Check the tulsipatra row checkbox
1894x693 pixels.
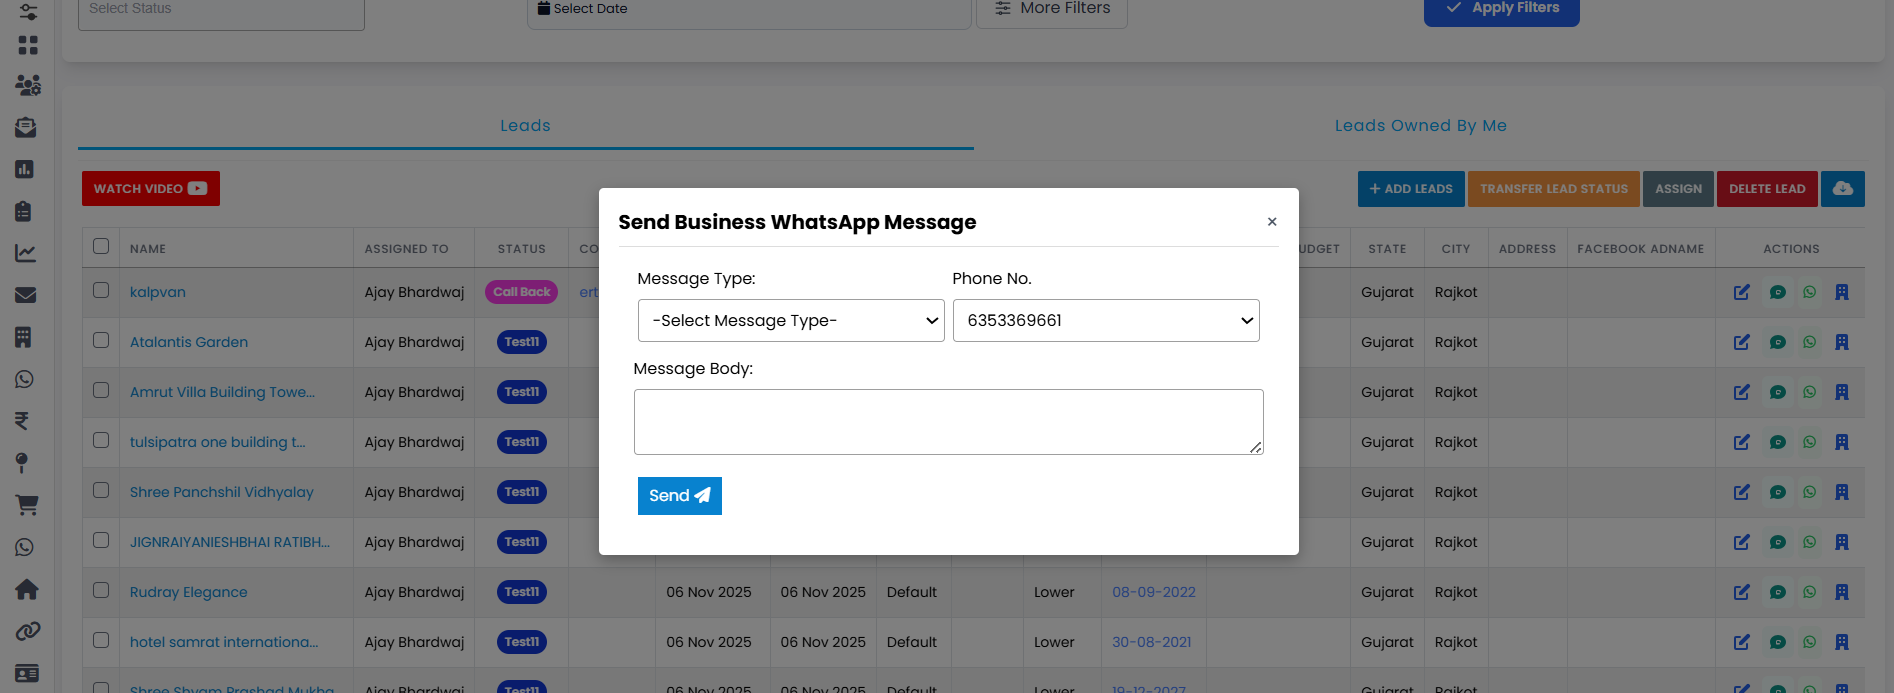click(x=101, y=440)
